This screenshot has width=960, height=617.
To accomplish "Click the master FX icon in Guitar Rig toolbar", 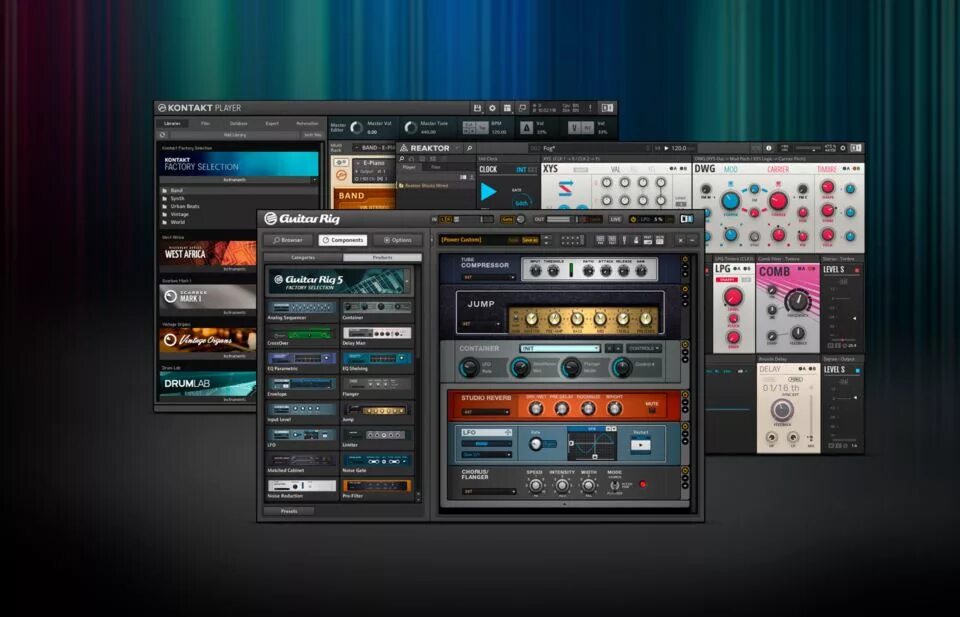I will click(x=659, y=240).
